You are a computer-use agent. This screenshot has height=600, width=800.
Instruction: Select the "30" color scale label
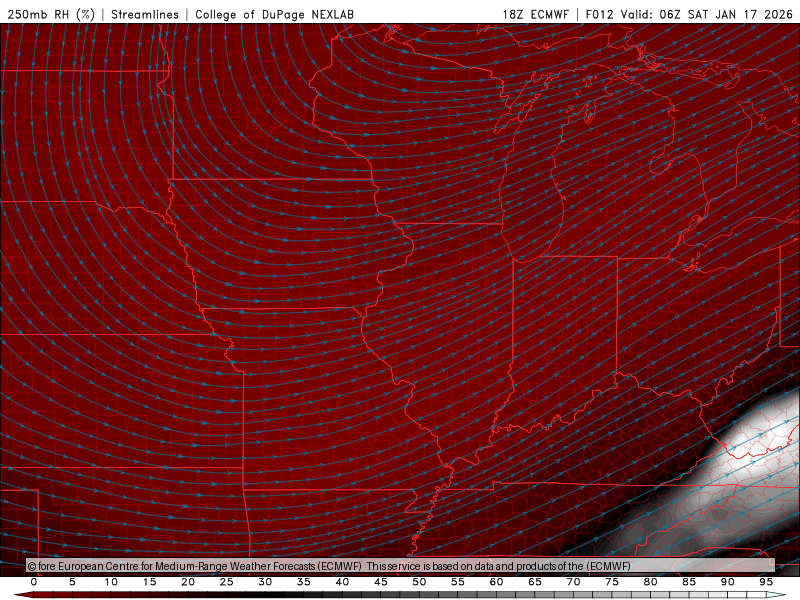(265, 582)
